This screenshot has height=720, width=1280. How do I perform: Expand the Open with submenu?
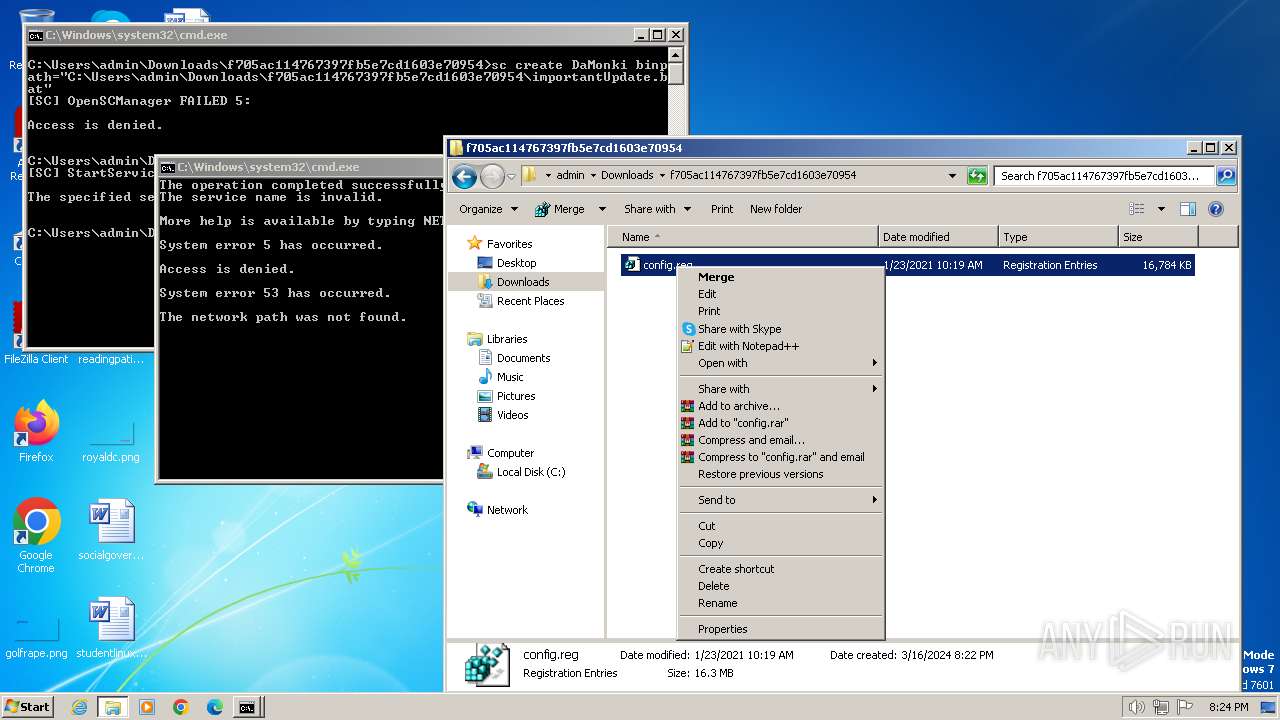point(781,363)
